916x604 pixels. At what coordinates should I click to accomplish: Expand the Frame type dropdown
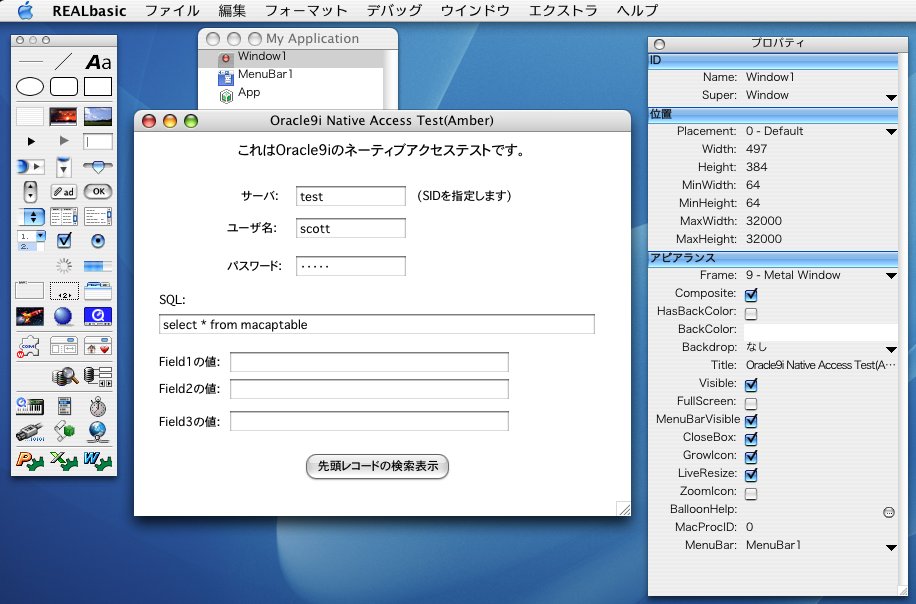pos(891,276)
